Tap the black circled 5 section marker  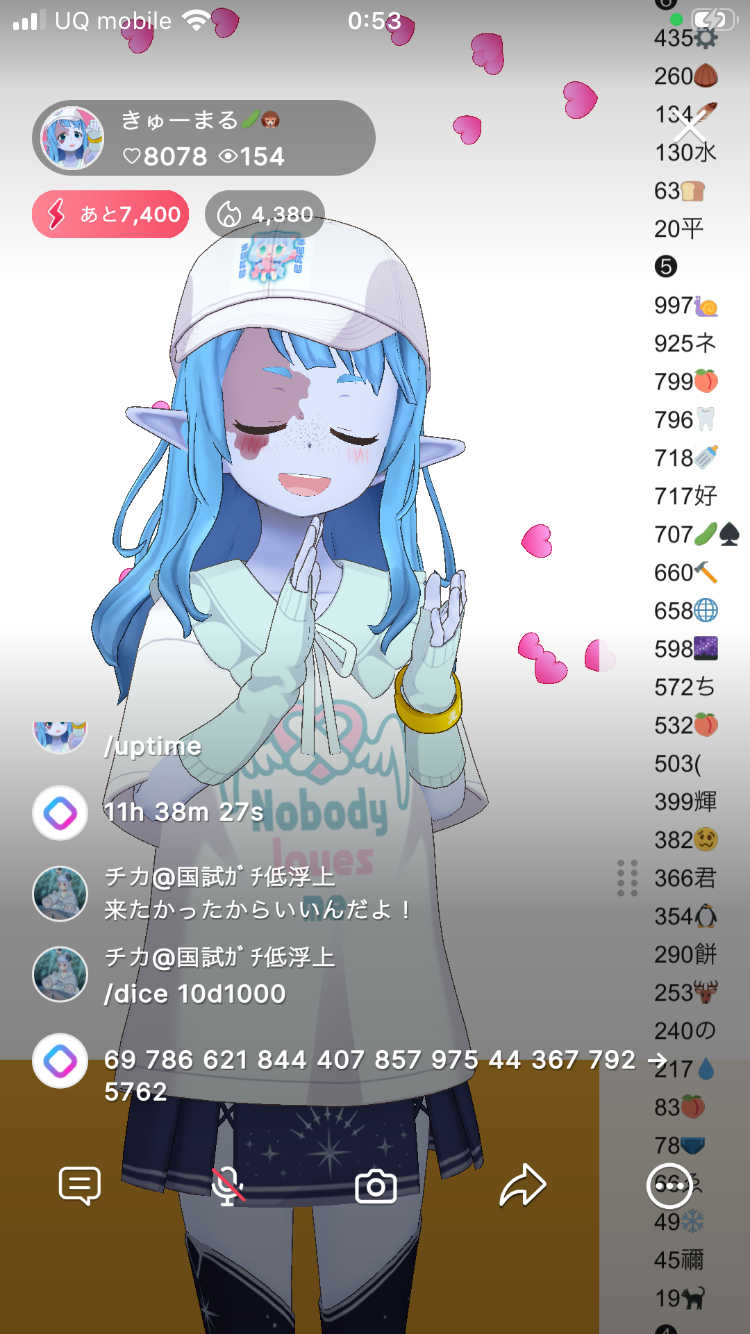(666, 267)
